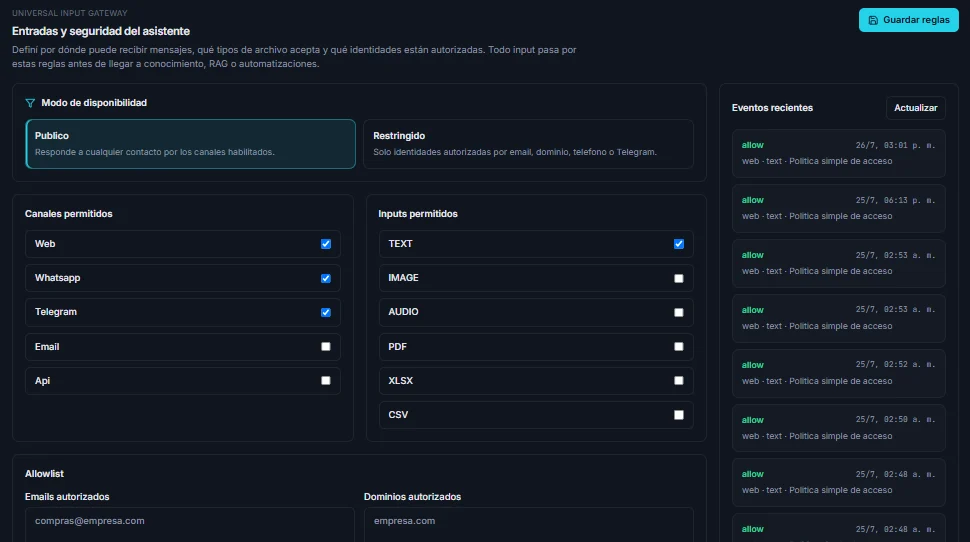
Task: Open the allow event from 25/7, 02:52 a. m.
Action: (x=838, y=373)
